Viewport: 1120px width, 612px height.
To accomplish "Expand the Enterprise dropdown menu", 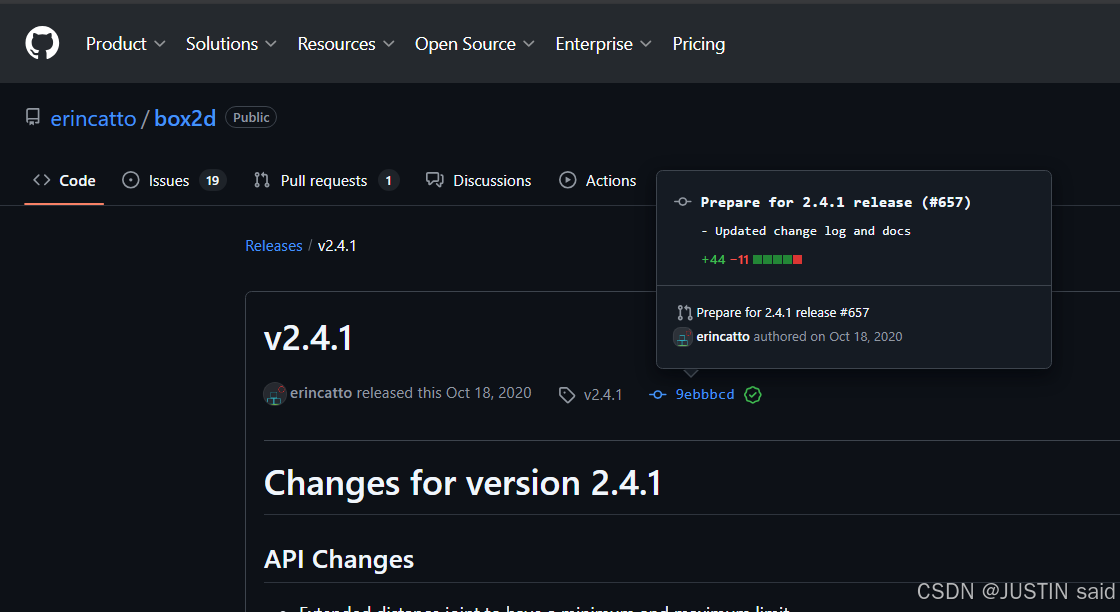I will point(603,44).
